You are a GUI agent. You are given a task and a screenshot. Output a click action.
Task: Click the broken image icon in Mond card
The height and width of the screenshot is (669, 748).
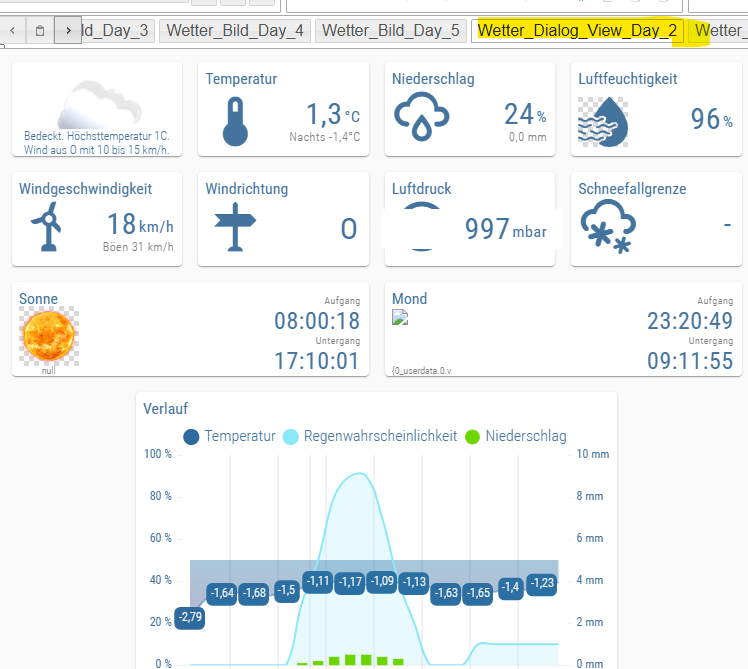tap(400, 317)
